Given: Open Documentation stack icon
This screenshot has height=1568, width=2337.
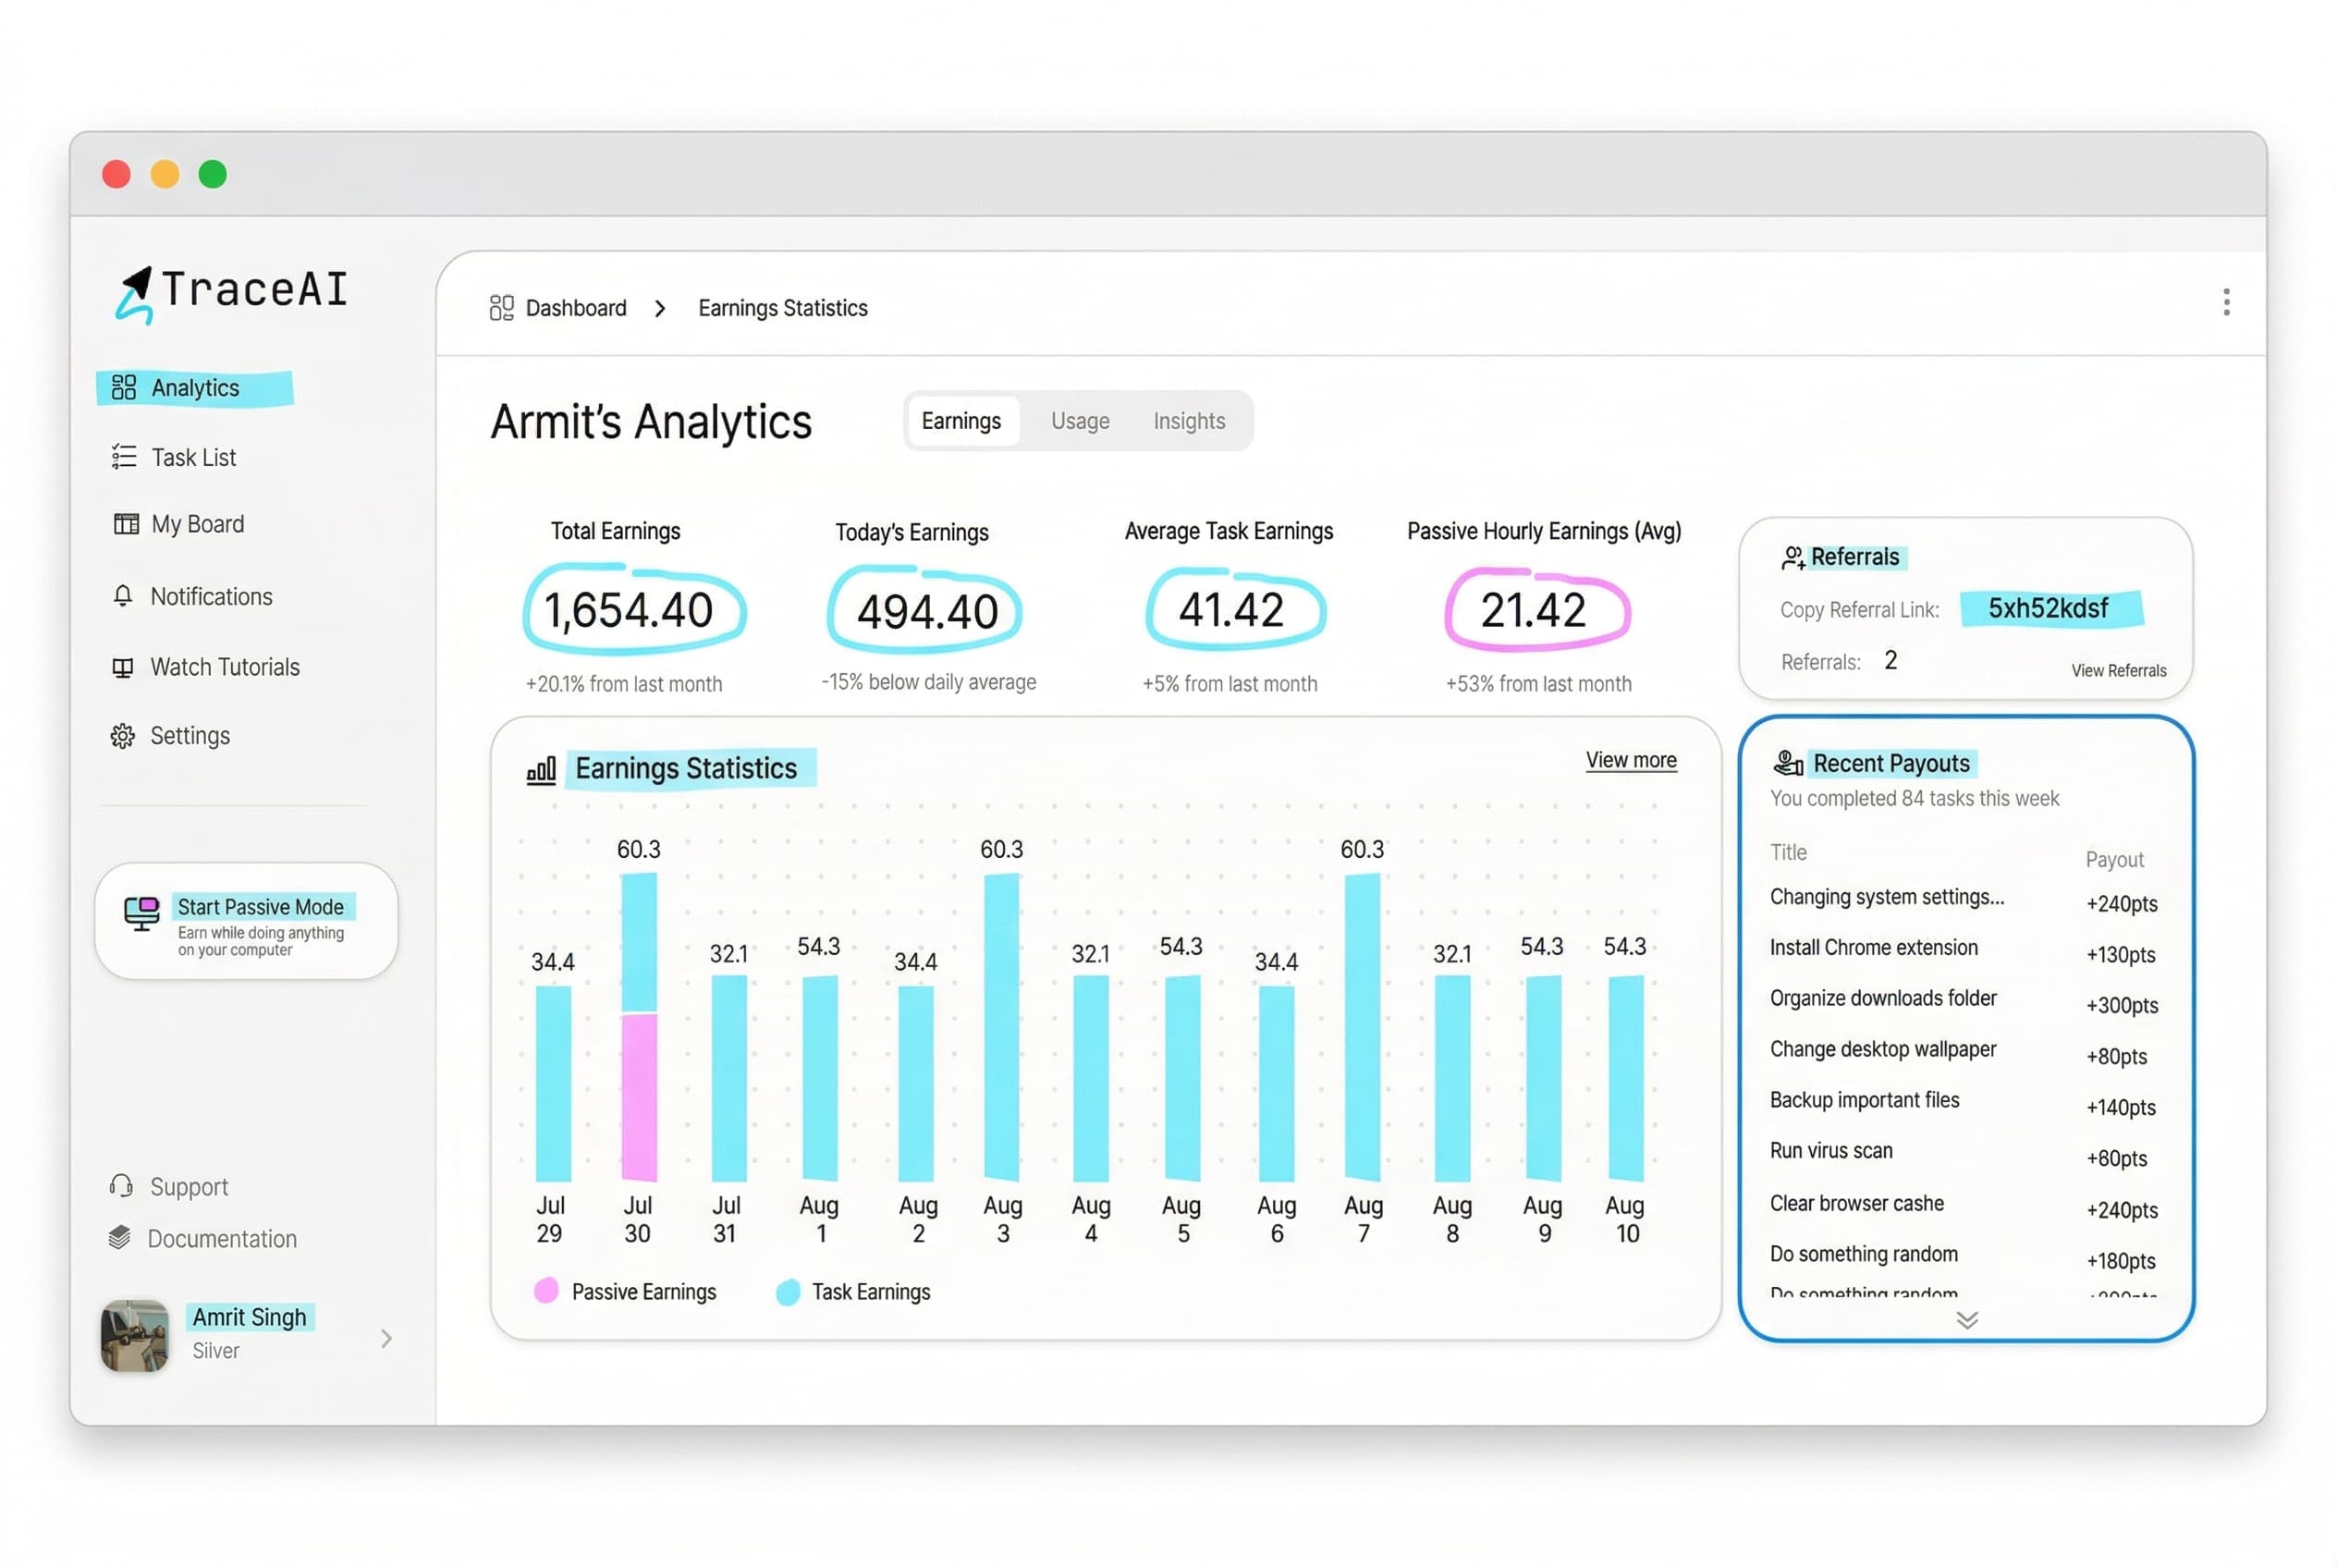Looking at the screenshot, I should coord(120,1238).
